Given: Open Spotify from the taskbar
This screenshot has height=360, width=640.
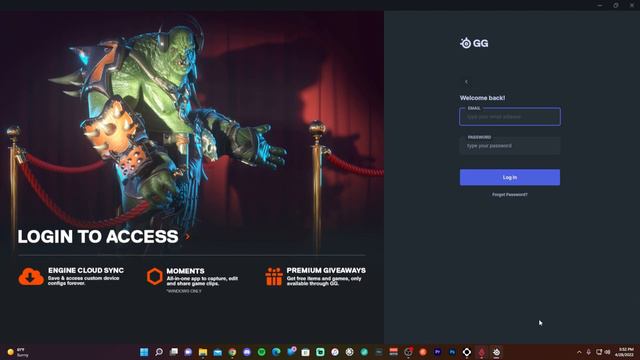Looking at the screenshot, I should click(x=262, y=352).
